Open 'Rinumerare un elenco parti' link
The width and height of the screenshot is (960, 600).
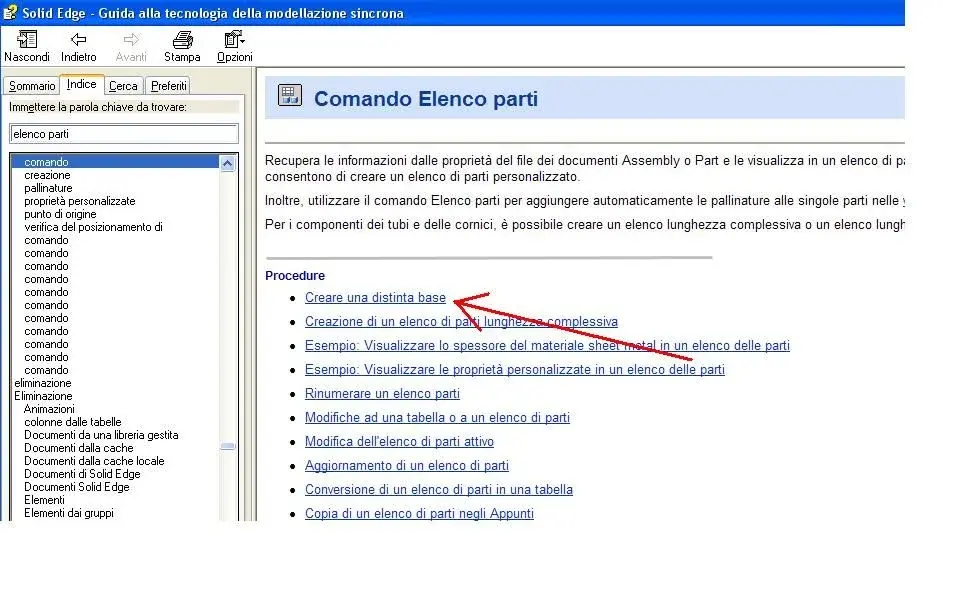[x=382, y=394]
